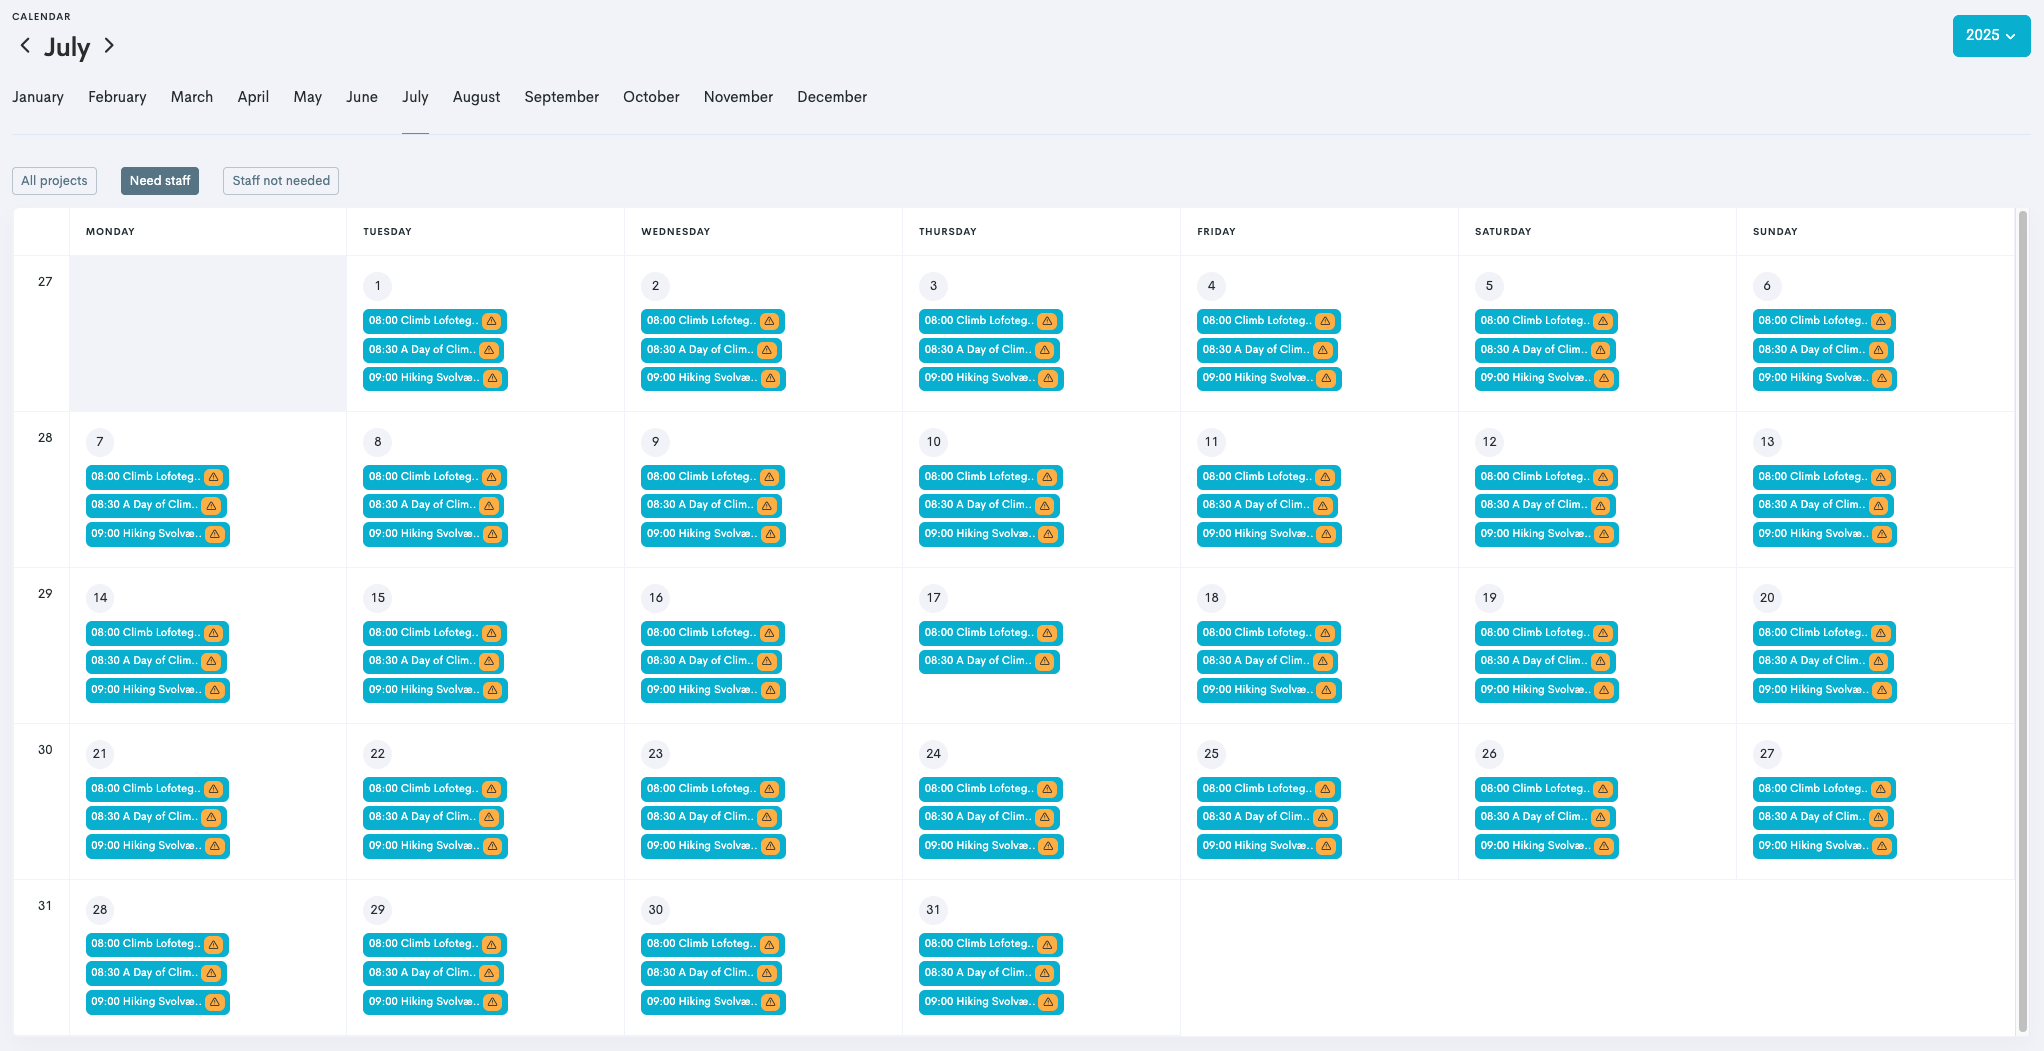Switch to the September tab
This screenshot has height=1051, width=2044.
point(562,97)
